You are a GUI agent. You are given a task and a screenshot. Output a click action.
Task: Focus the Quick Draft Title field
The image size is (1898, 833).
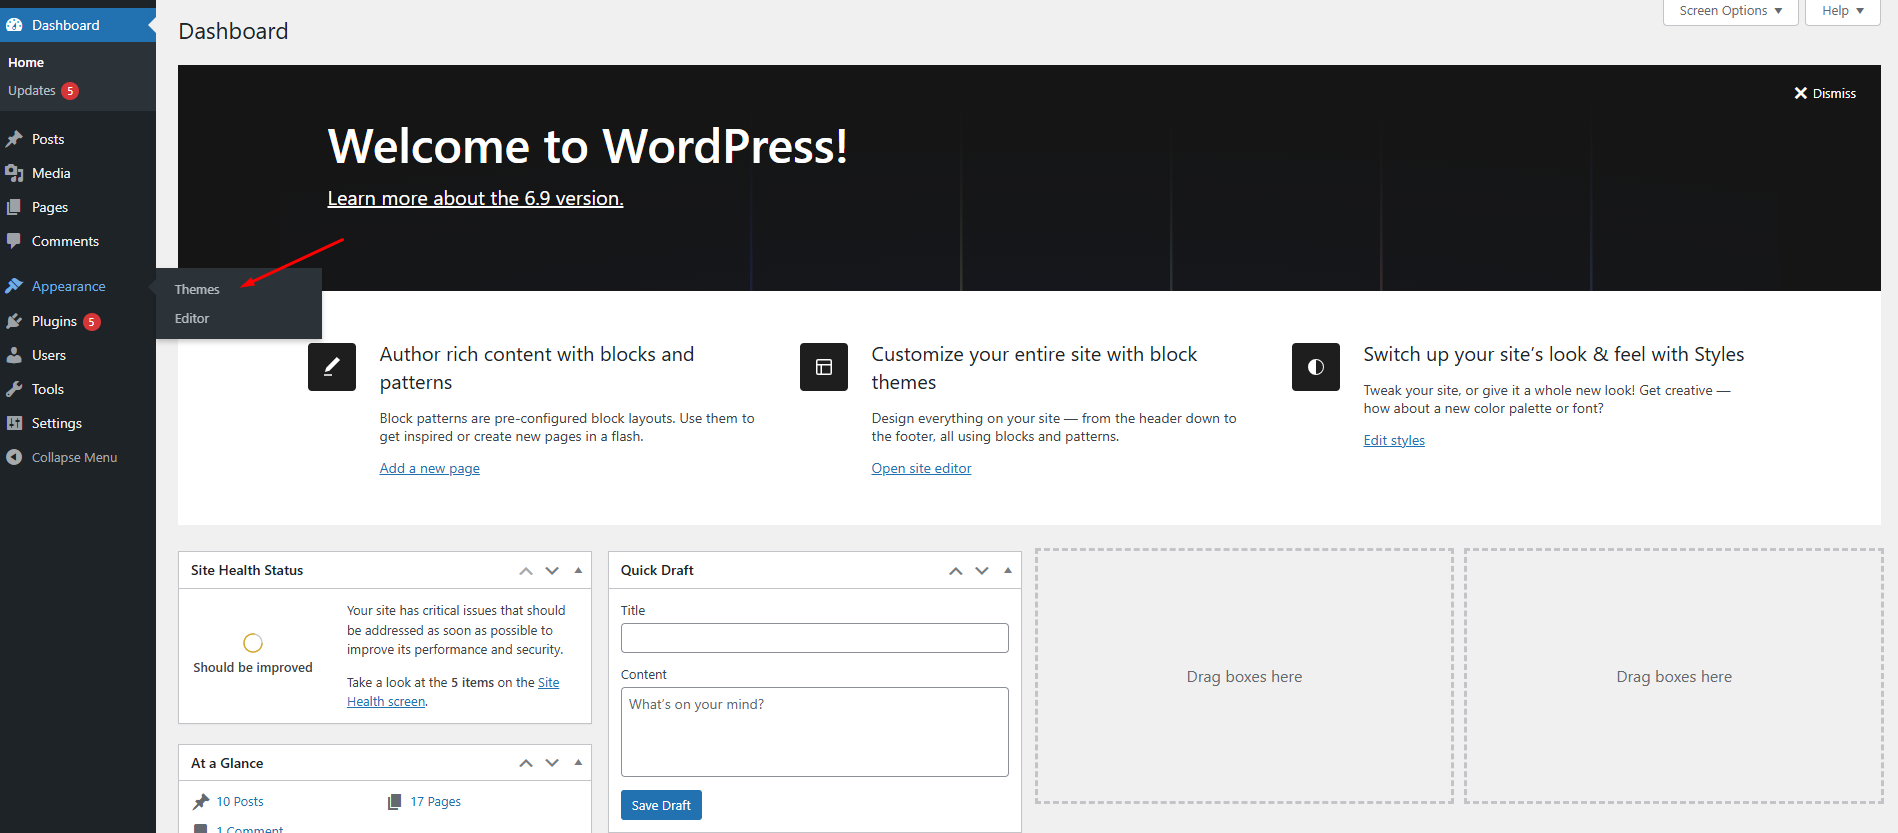click(x=815, y=638)
